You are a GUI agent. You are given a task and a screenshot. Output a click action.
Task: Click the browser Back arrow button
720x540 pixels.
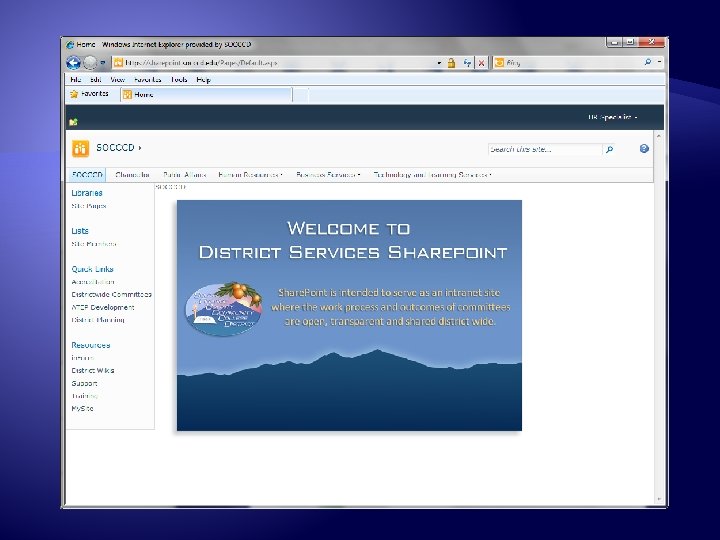point(73,62)
